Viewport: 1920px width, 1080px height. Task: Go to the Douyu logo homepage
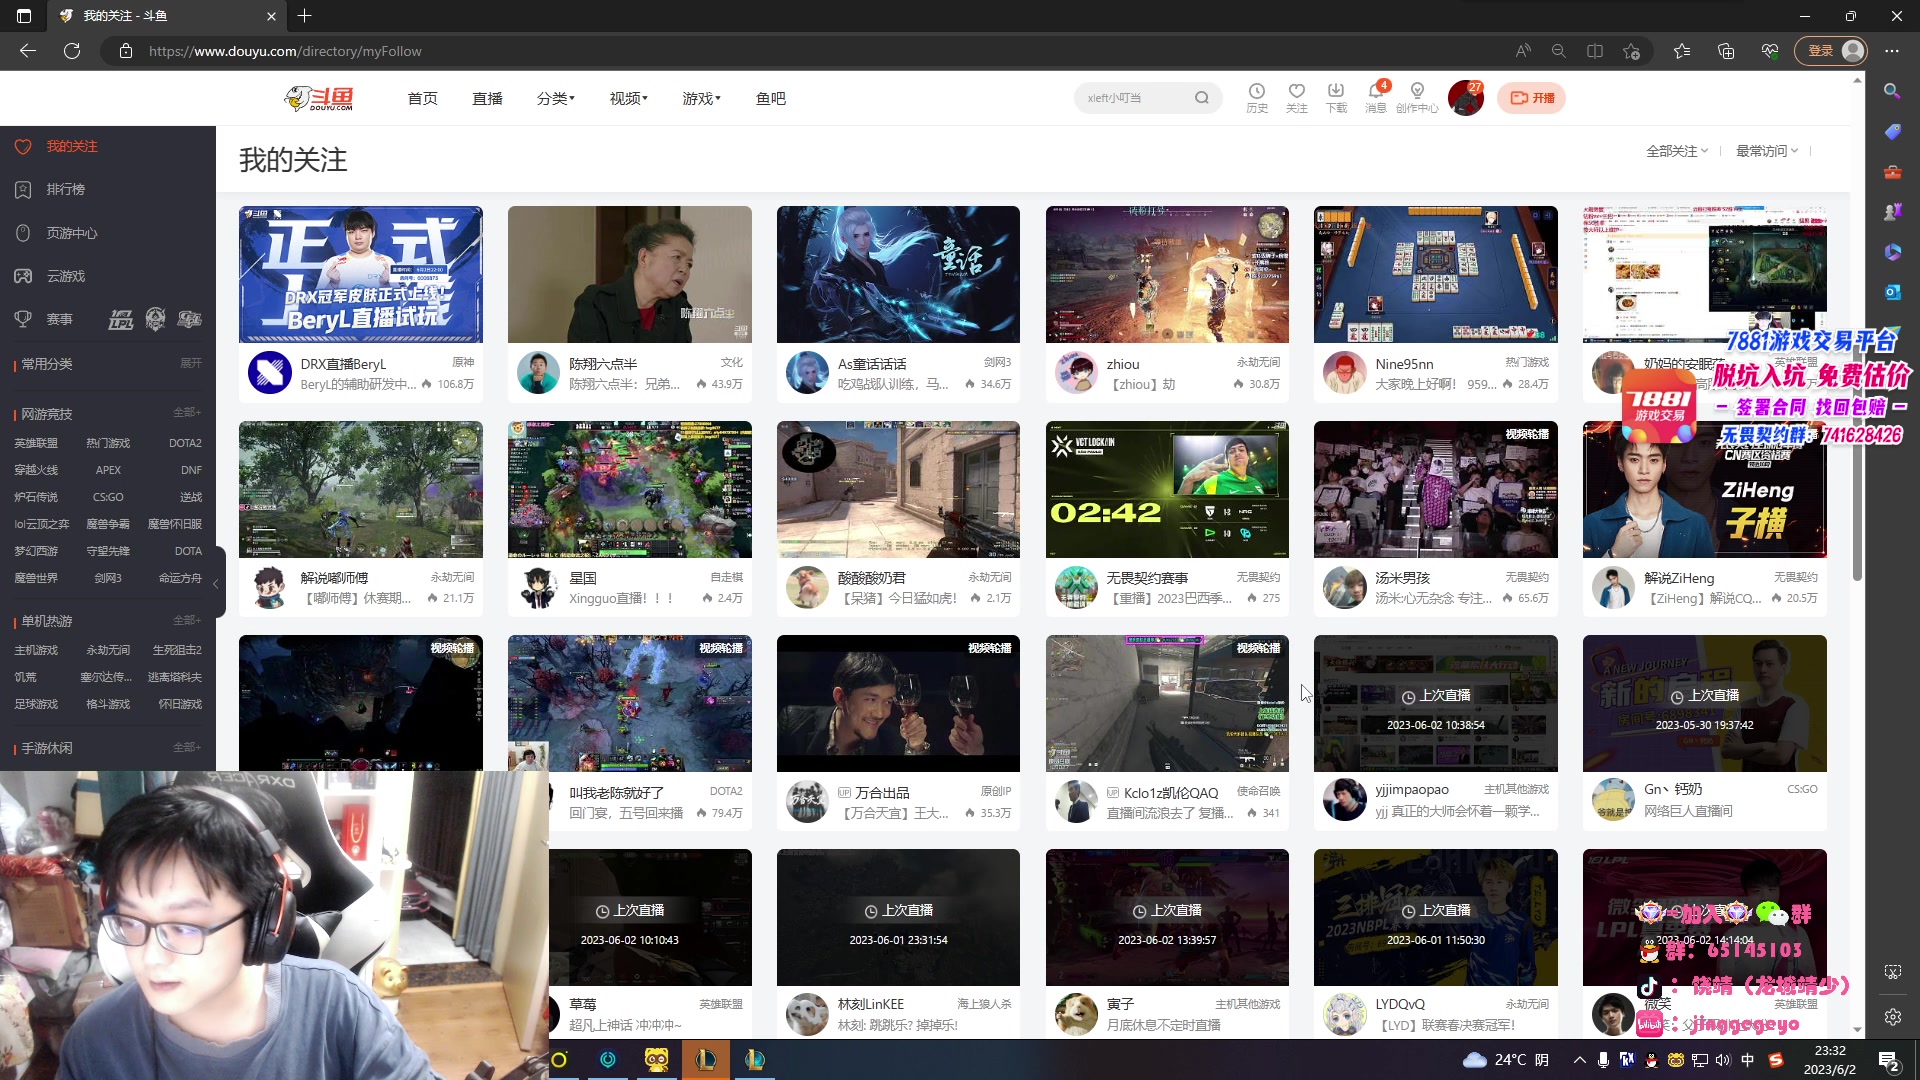pos(319,98)
